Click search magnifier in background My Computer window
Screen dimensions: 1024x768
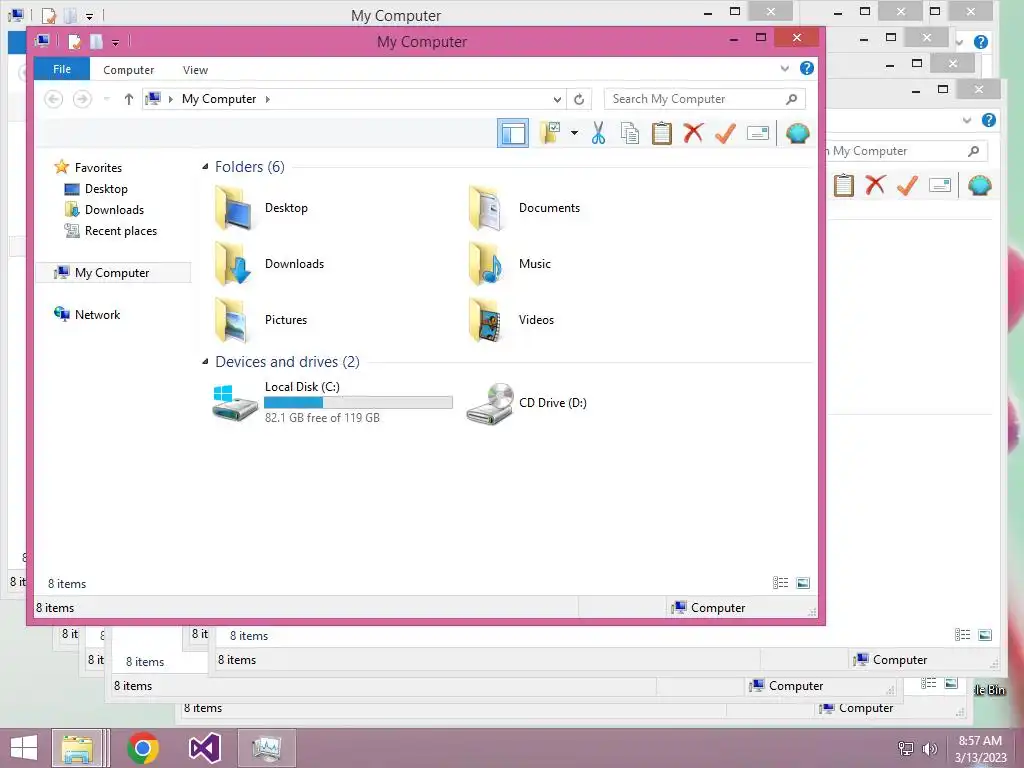[973, 151]
